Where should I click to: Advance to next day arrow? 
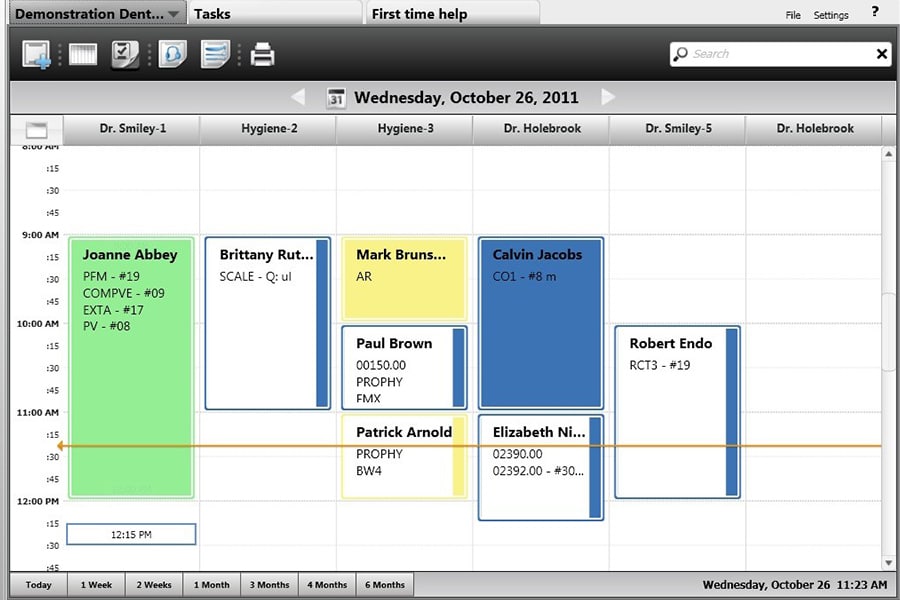608,97
